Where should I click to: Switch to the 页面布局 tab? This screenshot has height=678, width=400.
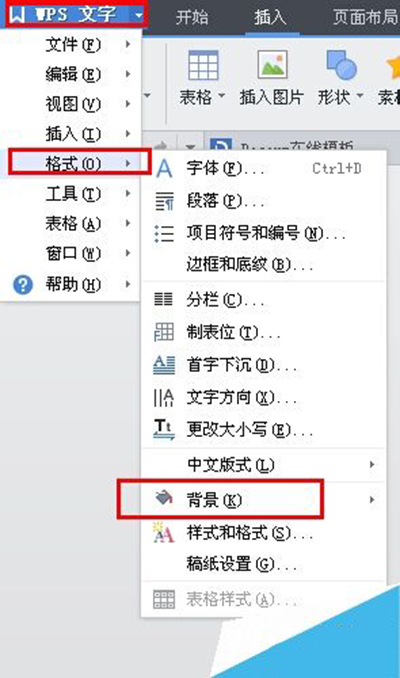[365, 17]
